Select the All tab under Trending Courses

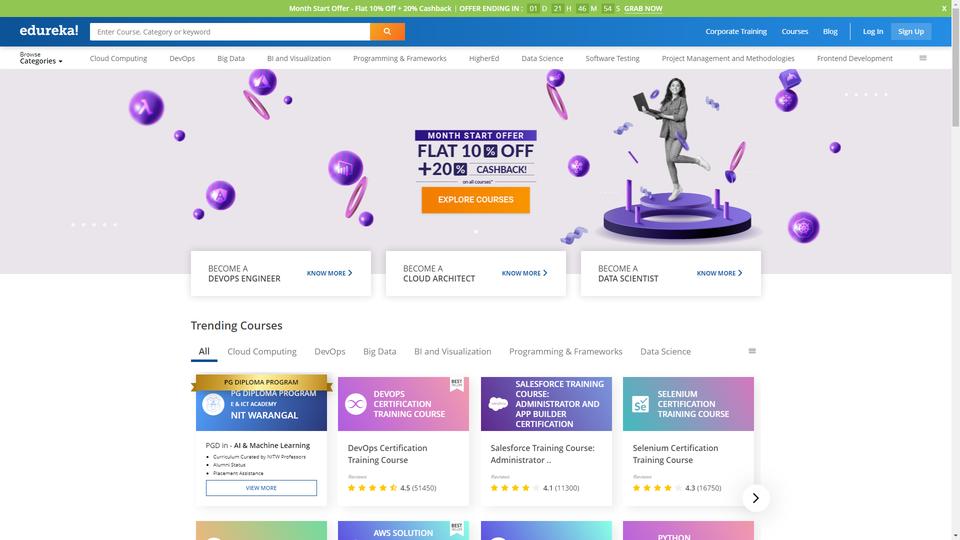point(204,351)
